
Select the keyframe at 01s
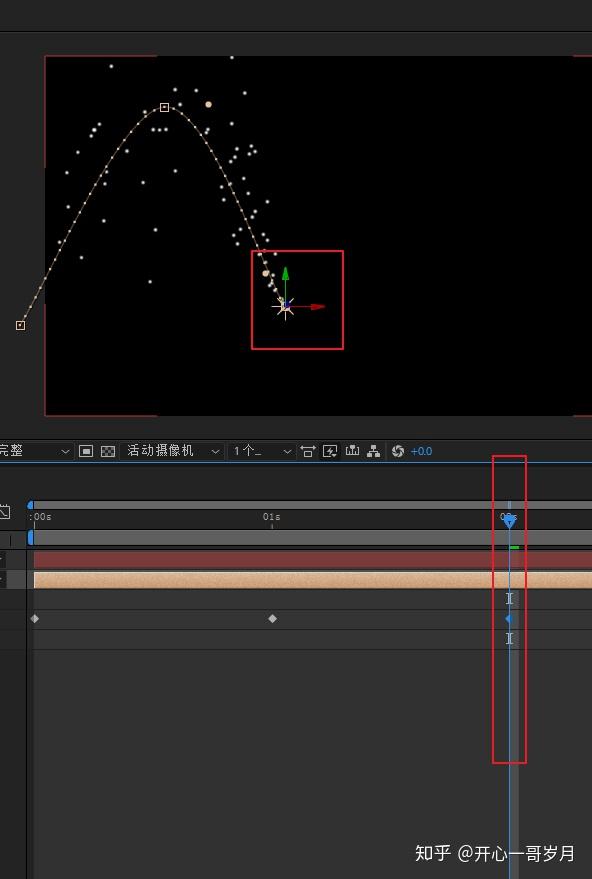tap(272, 619)
